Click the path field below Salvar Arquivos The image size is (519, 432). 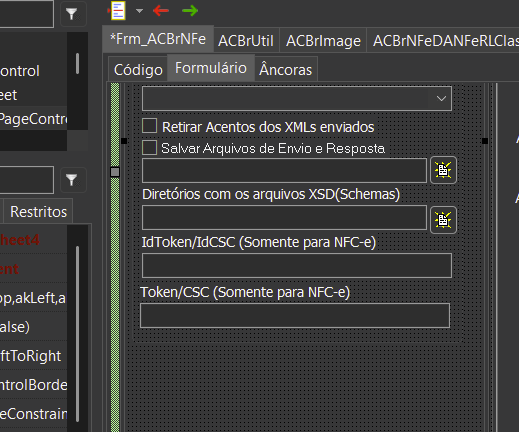(284, 170)
